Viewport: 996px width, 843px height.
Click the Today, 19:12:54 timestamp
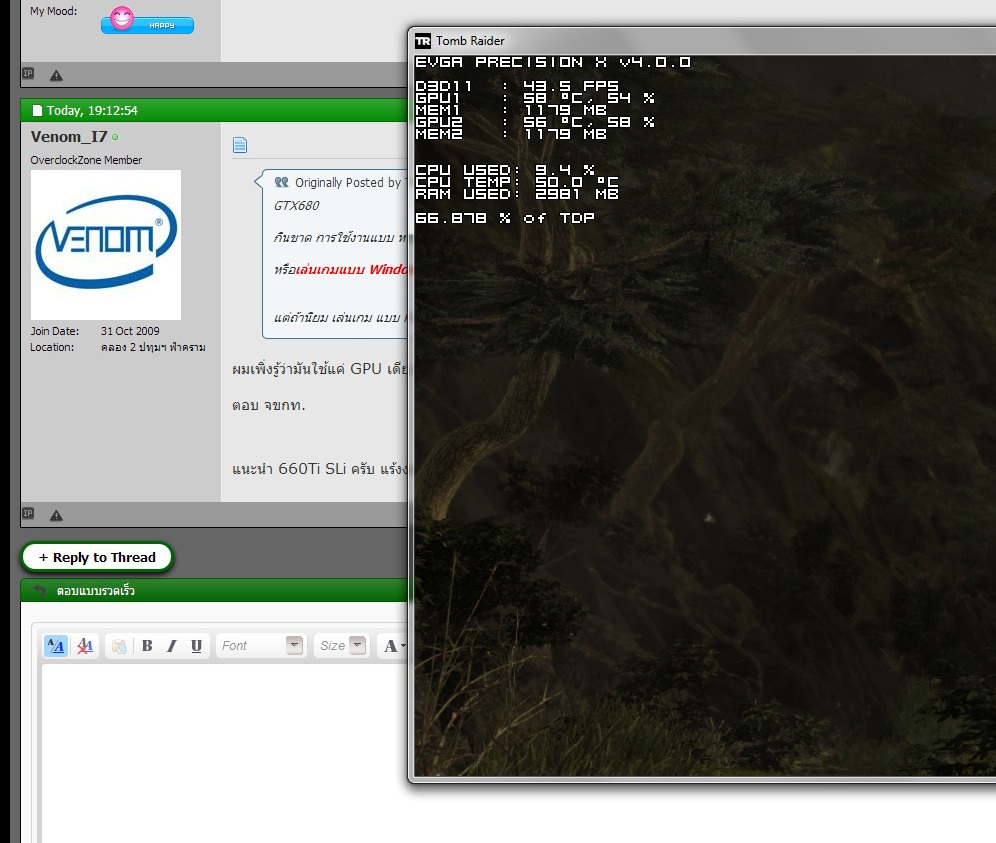coord(92,111)
